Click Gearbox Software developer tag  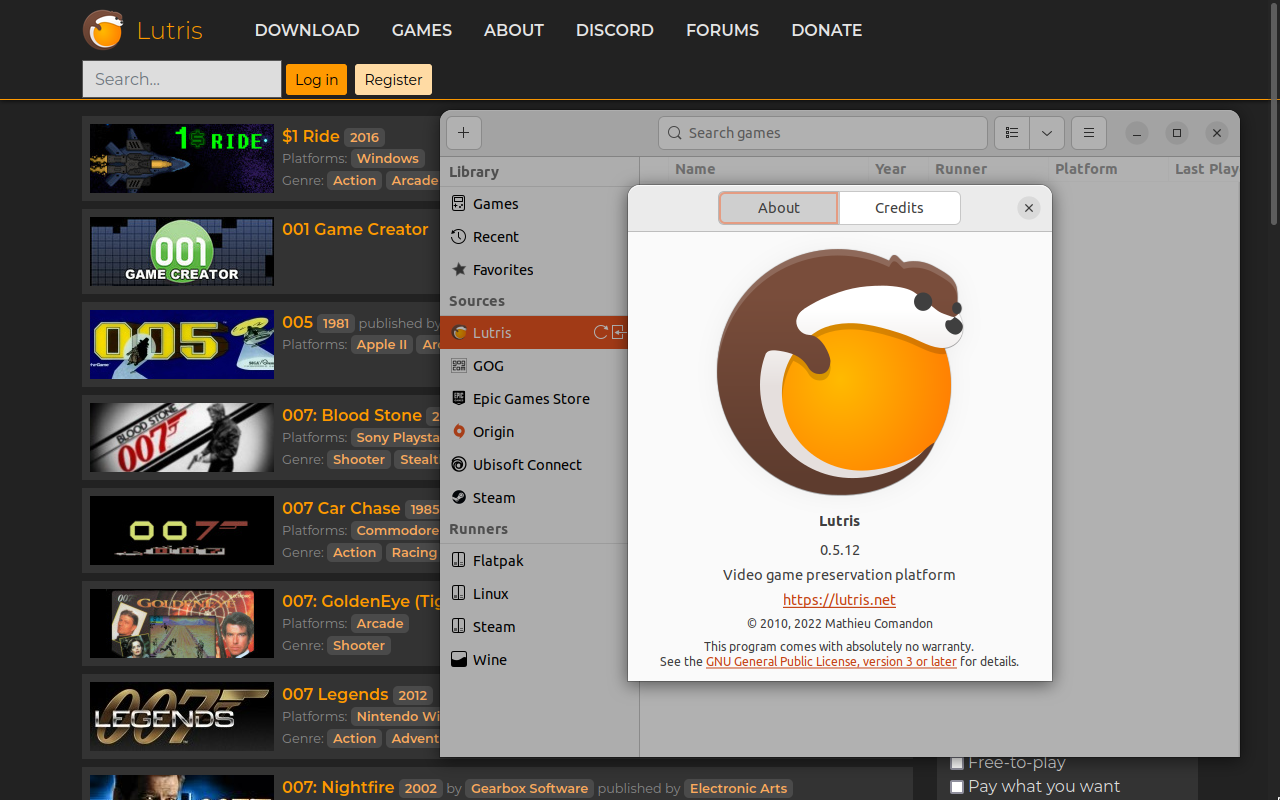click(530, 788)
